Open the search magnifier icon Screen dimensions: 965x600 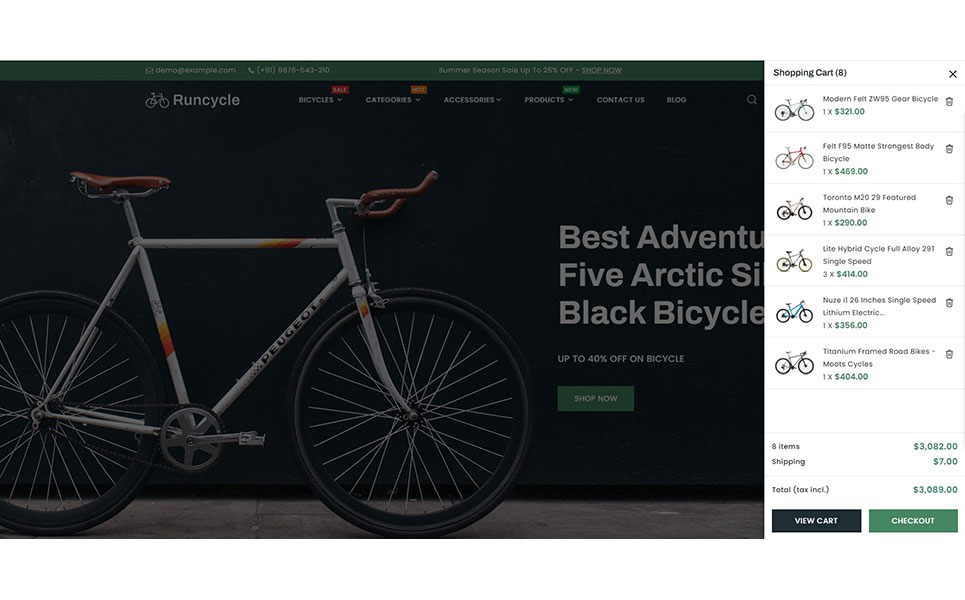tap(751, 100)
